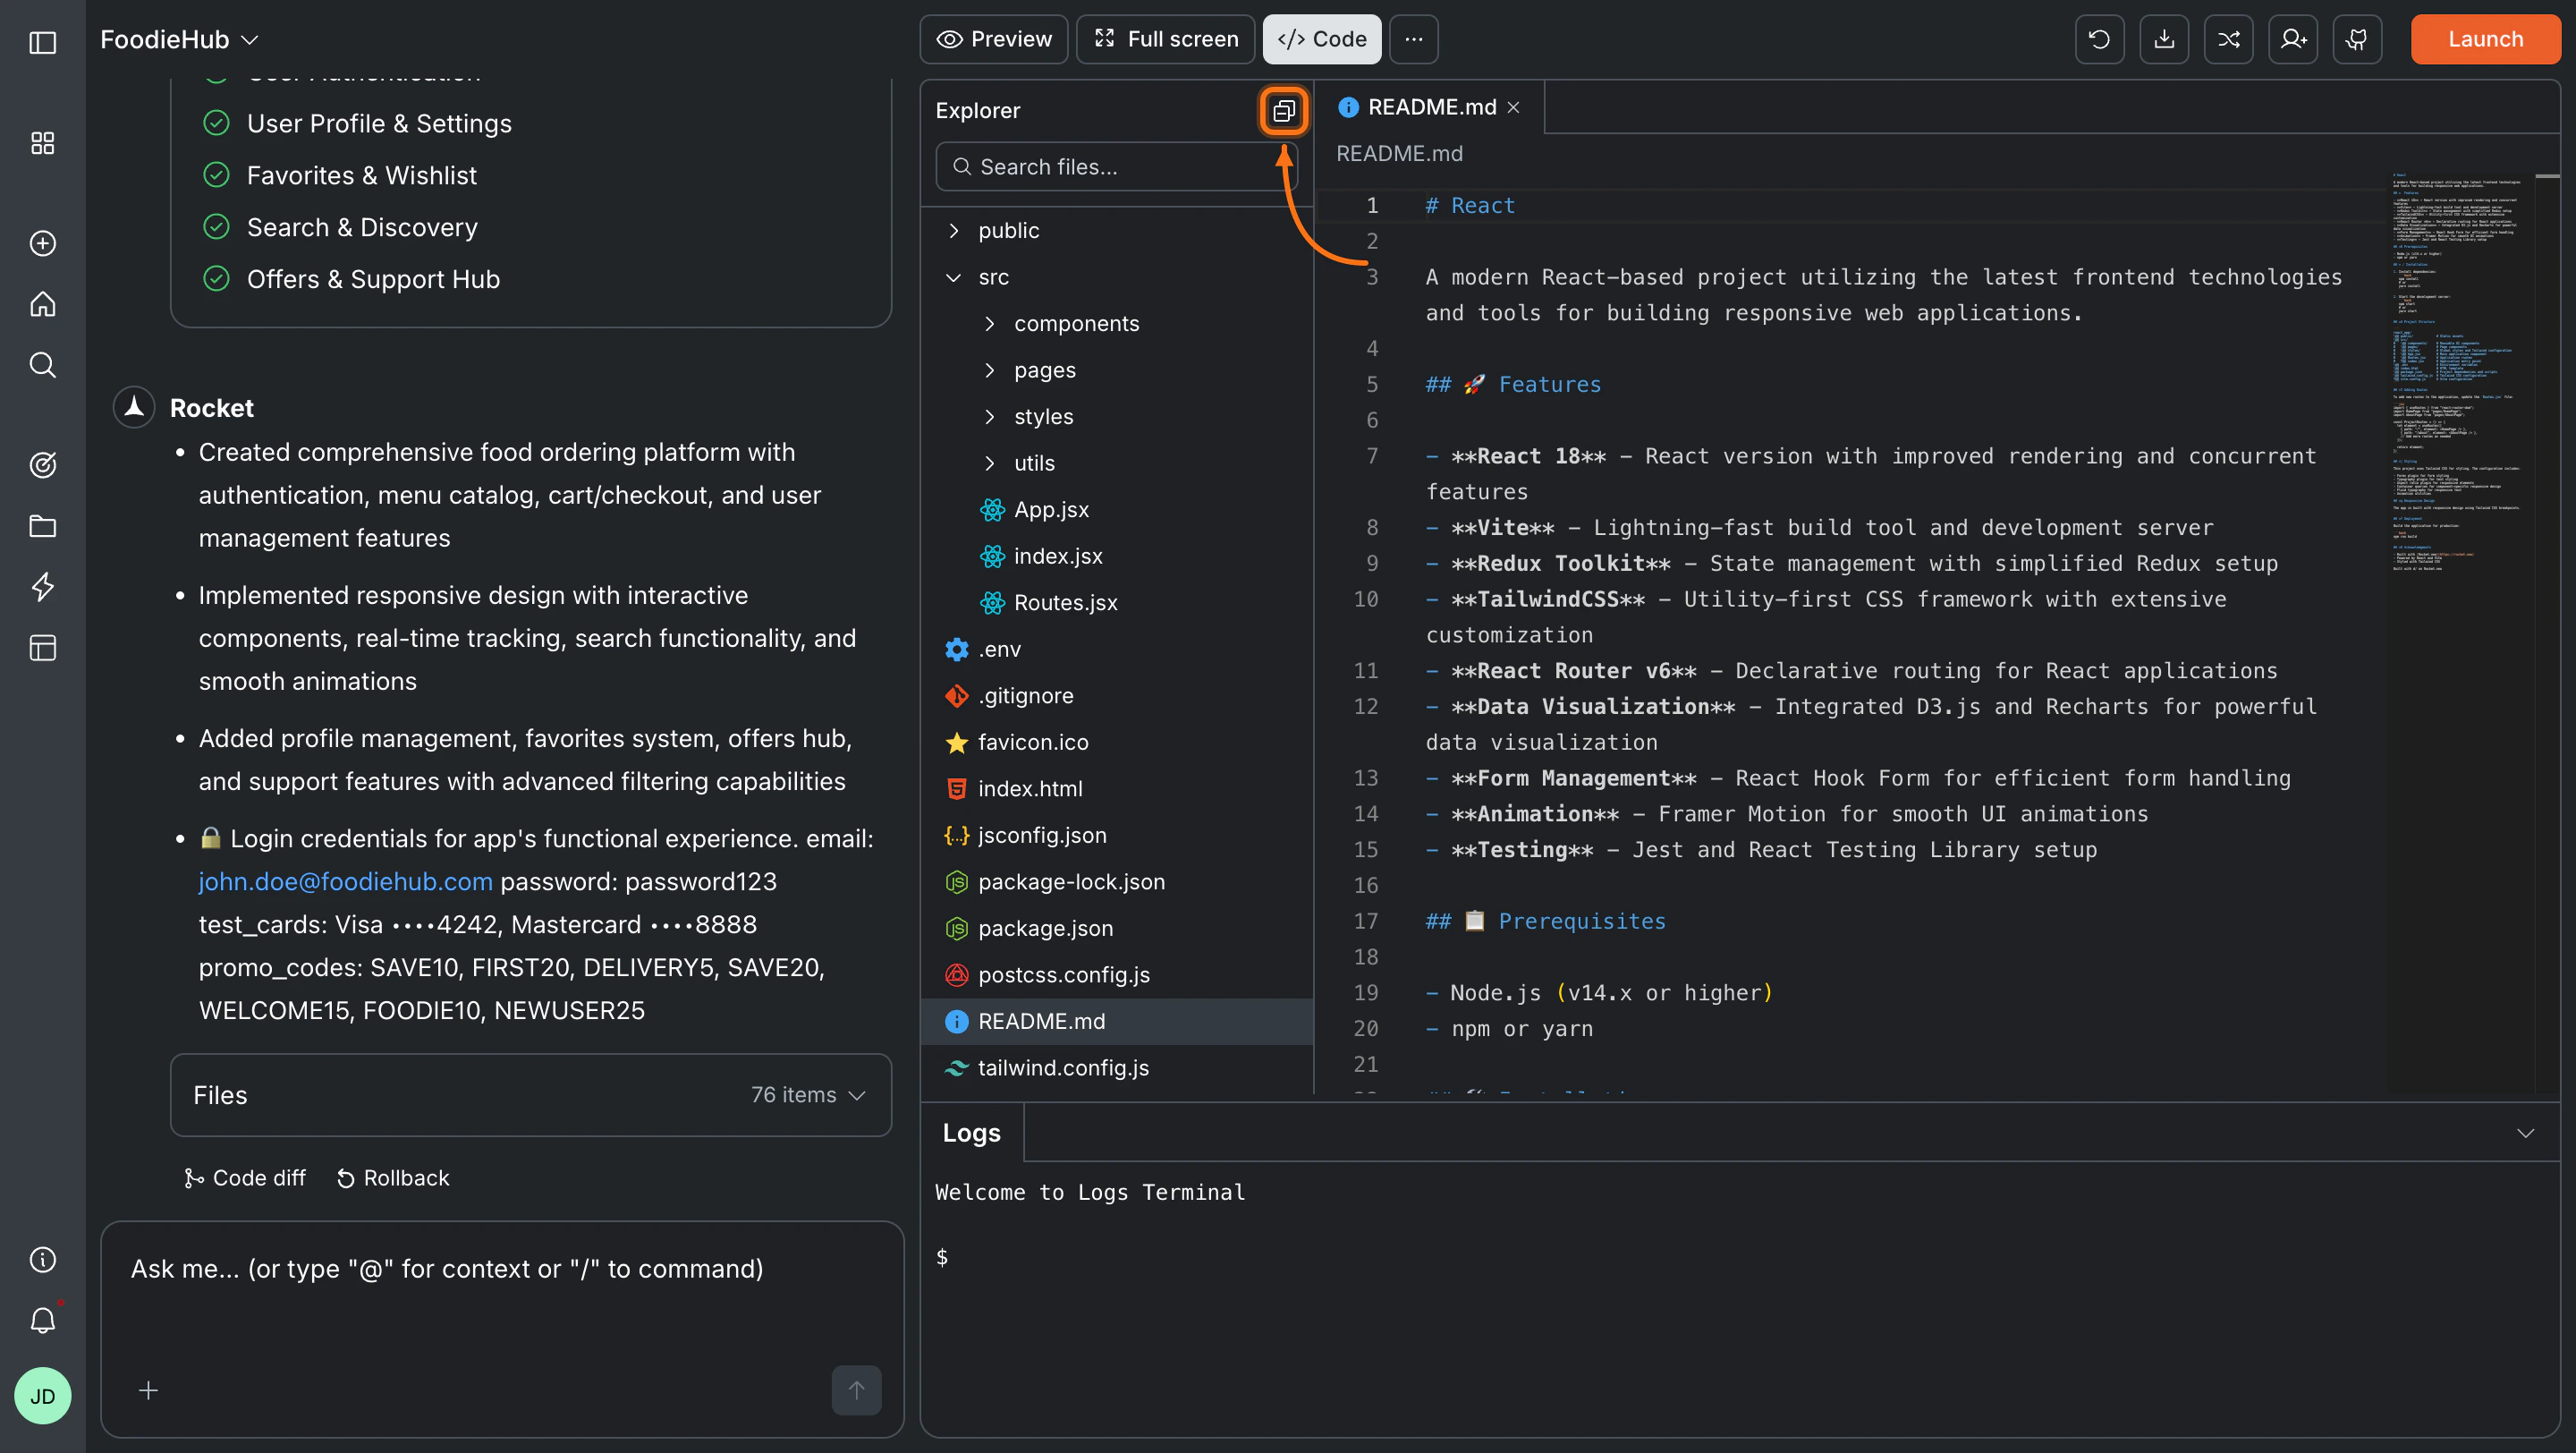This screenshot has width=2576, height=1453.
Task: Open the FoodieHub project dropdown
Action: [x=178, y=39]
